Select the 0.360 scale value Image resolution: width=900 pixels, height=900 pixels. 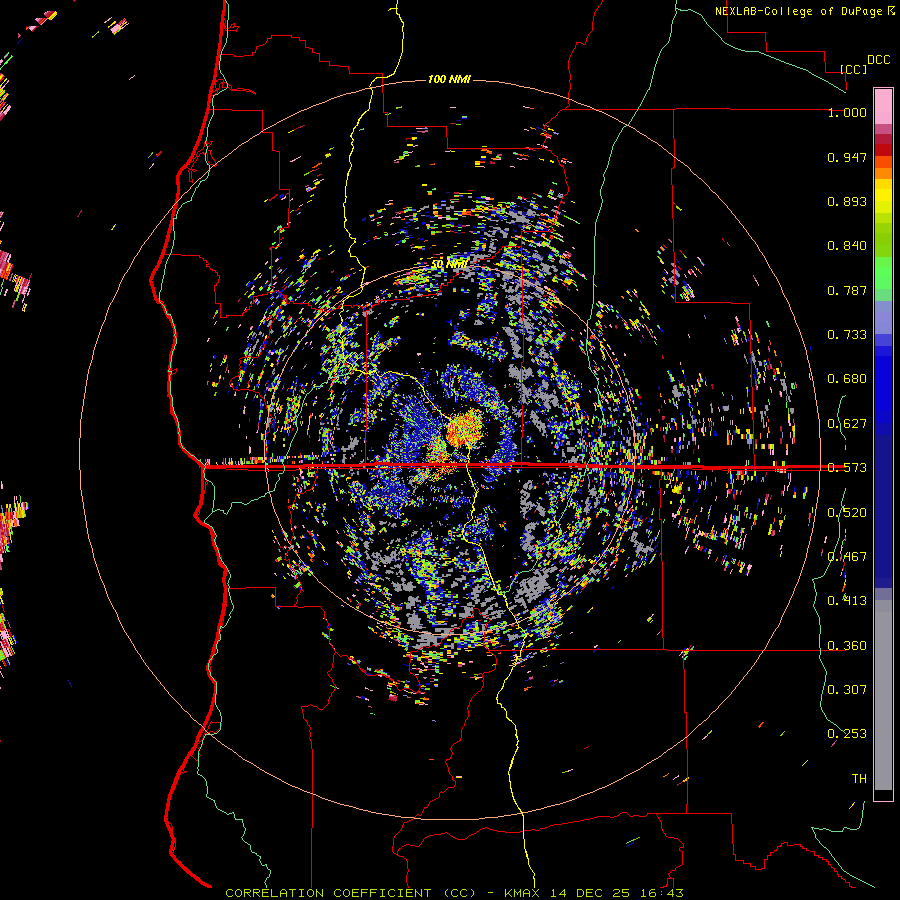click(x=847, y=646)
